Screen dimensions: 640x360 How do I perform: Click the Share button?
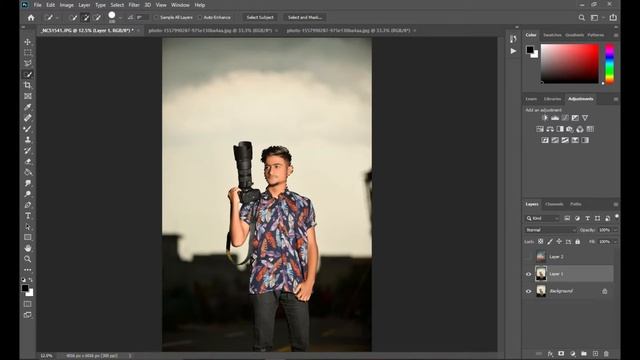613,18
